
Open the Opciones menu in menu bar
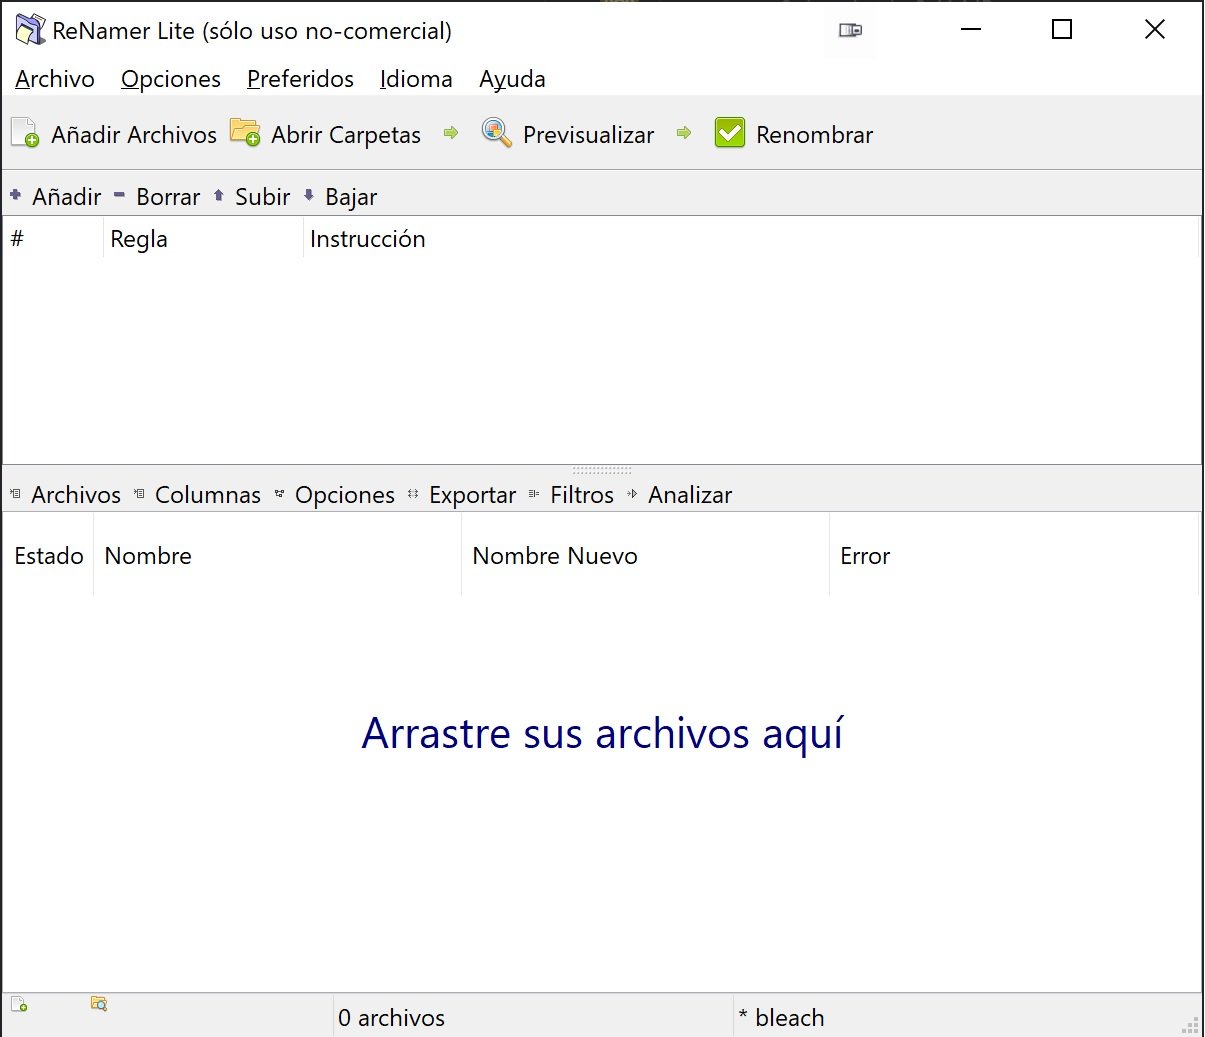(x=171, y=79)
